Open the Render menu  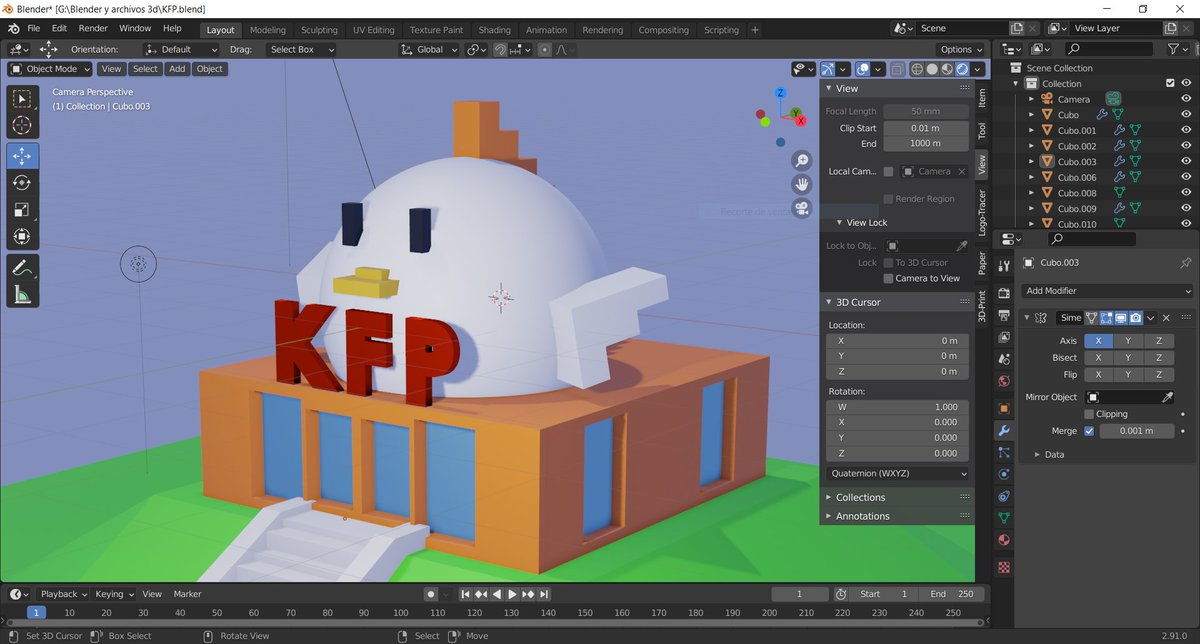coord(93,28)
